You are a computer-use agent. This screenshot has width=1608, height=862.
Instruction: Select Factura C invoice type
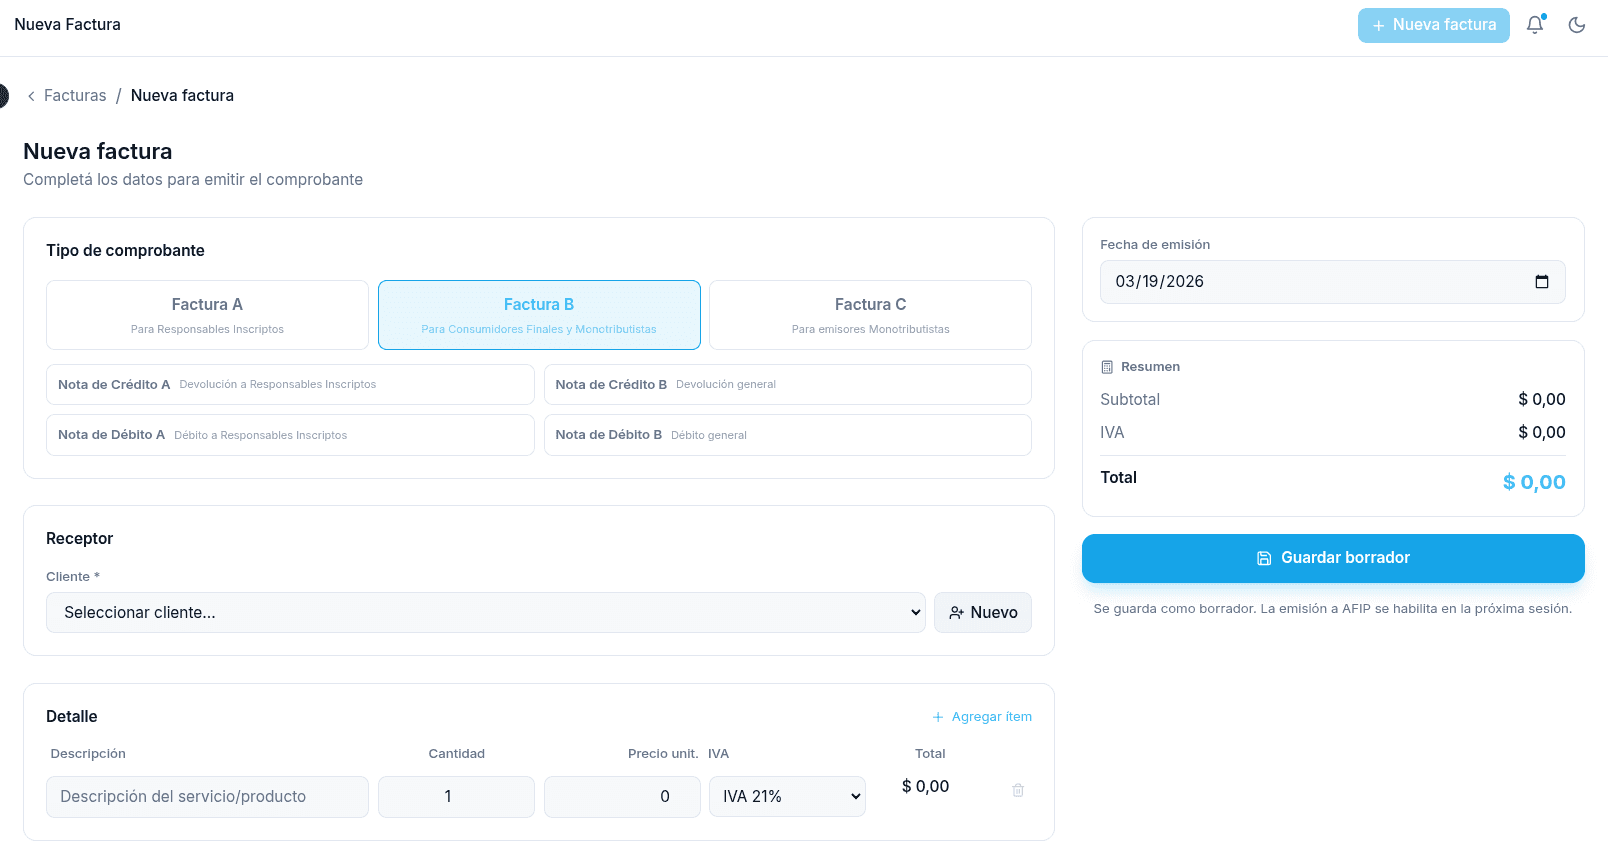click(x=870, y=315)
